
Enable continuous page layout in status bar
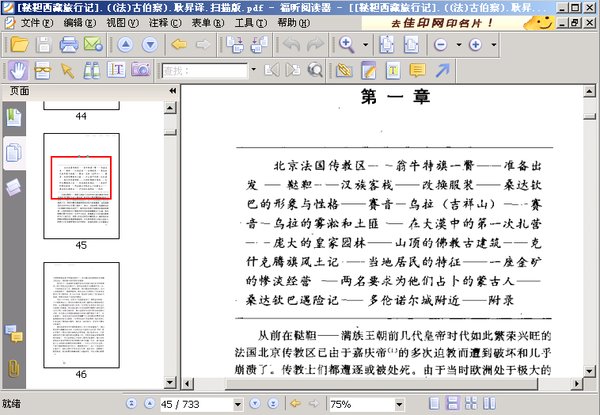(x=453, y=404)
